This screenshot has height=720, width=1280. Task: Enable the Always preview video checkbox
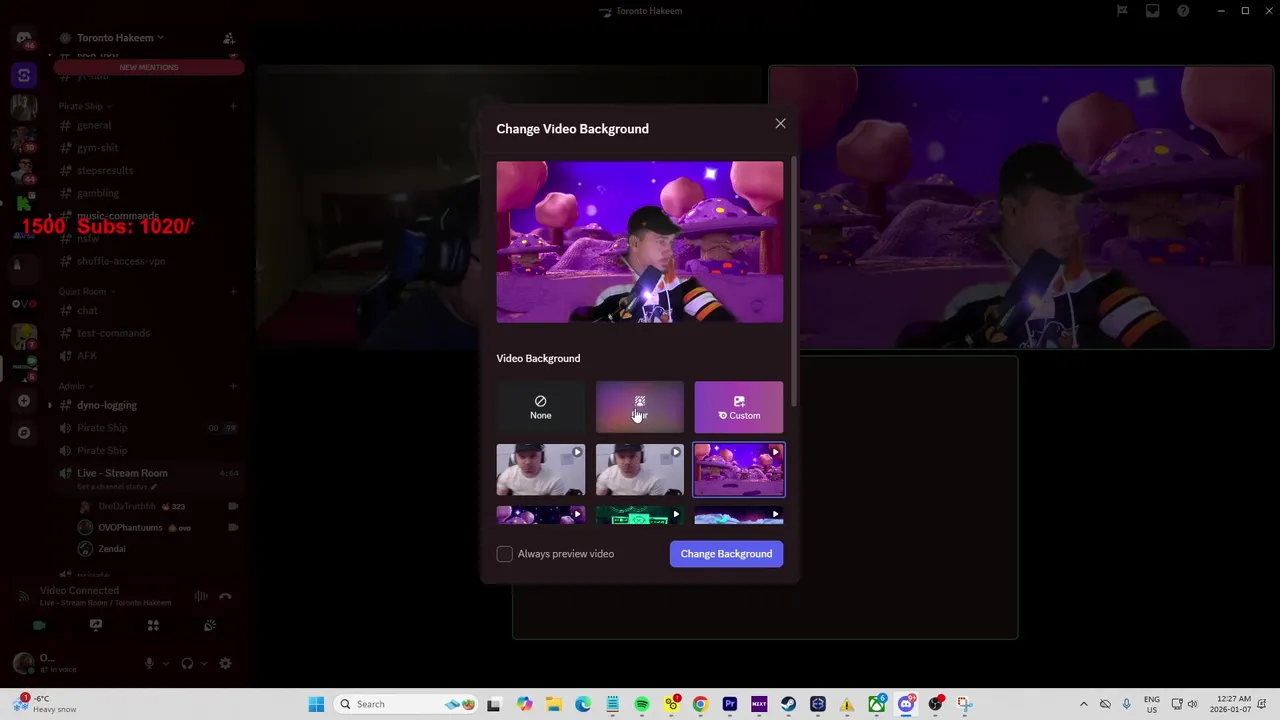click(x=505, y=554)
